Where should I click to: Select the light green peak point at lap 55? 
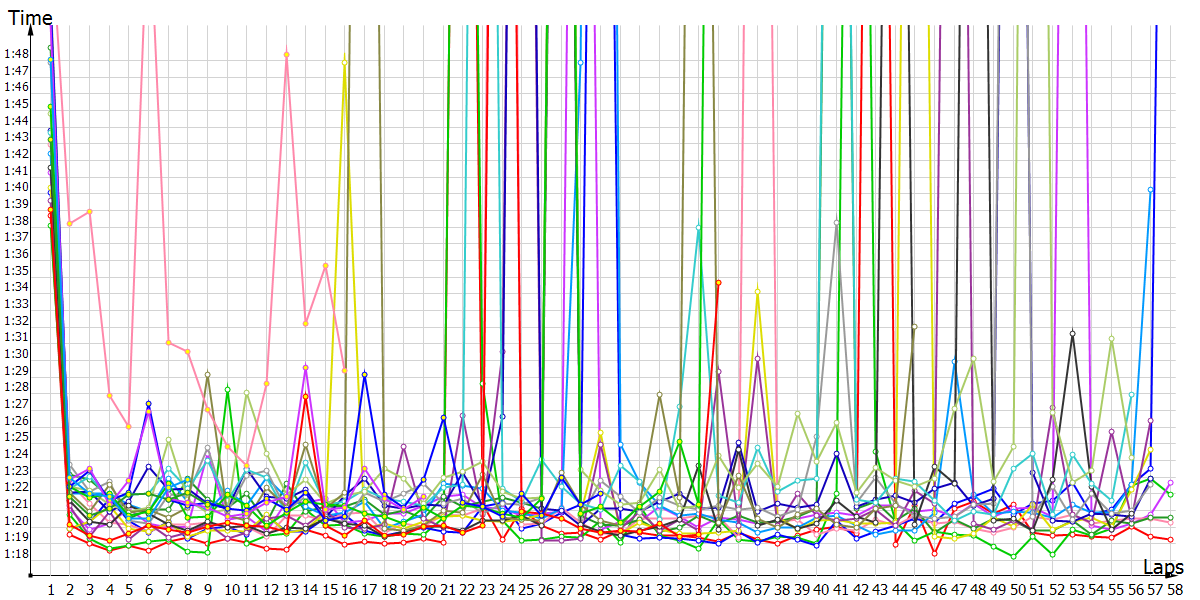point(1111,339)
